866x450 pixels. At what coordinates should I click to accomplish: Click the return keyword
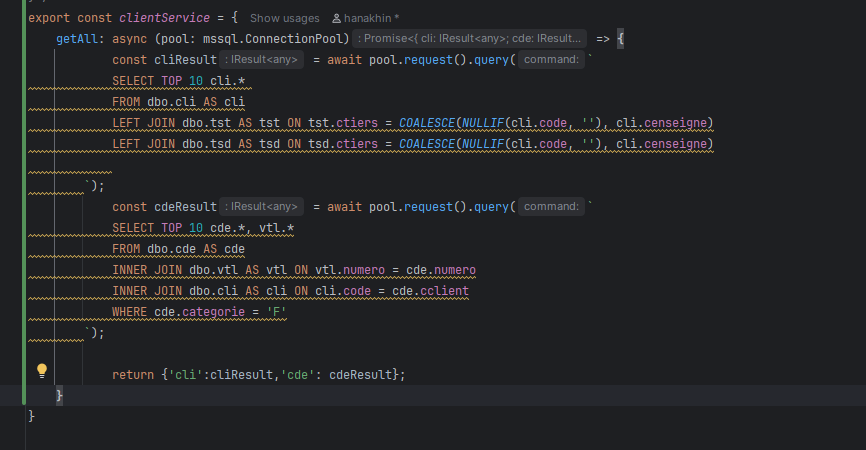click(x=132, y=374)
